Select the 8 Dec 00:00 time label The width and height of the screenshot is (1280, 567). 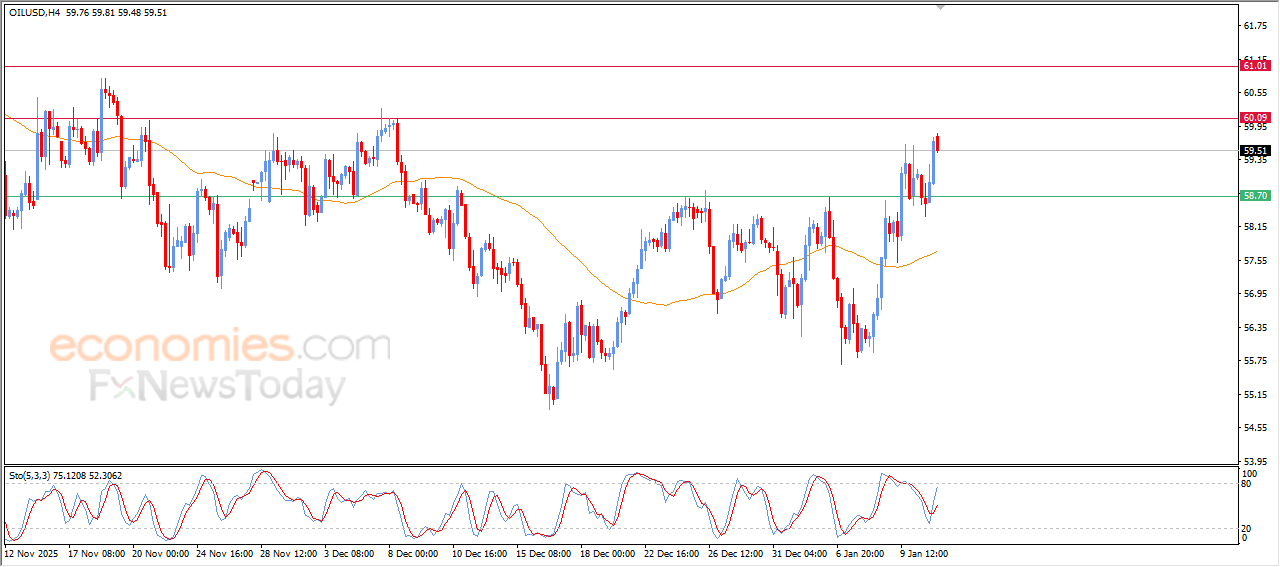click(412, 552)
